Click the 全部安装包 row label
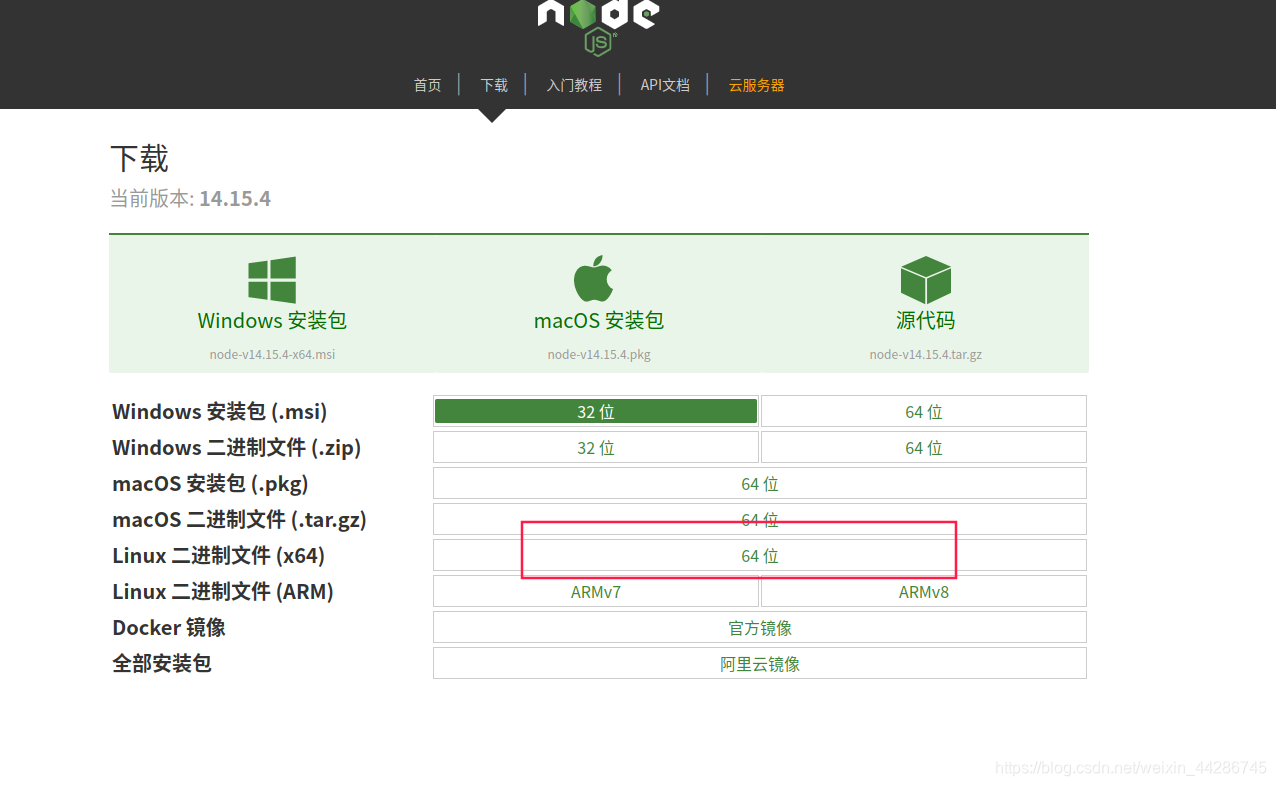The width and height of the screenshot is (1276, 786). tap(162, 663)
